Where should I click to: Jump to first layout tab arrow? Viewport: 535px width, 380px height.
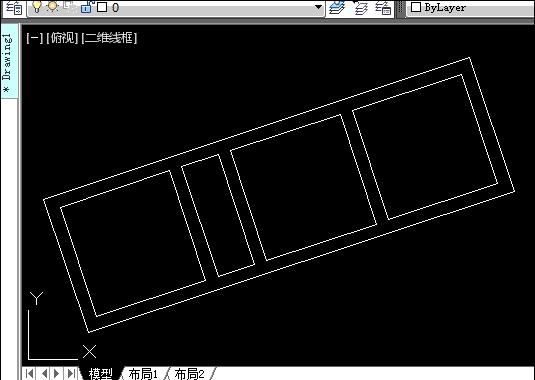click(x=30, y=374)
